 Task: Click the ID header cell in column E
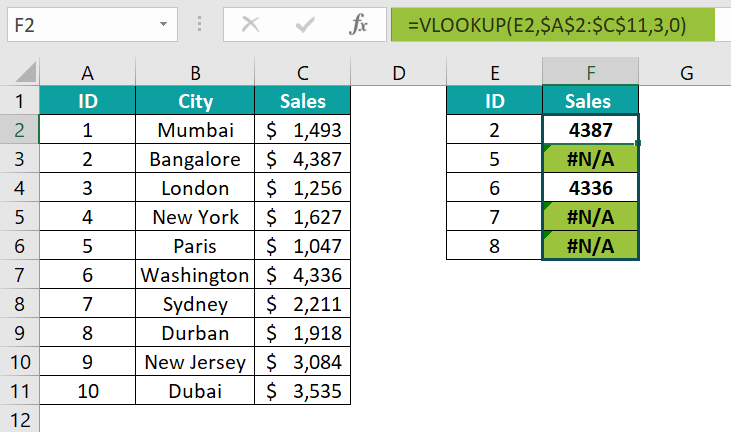point(495,100)
